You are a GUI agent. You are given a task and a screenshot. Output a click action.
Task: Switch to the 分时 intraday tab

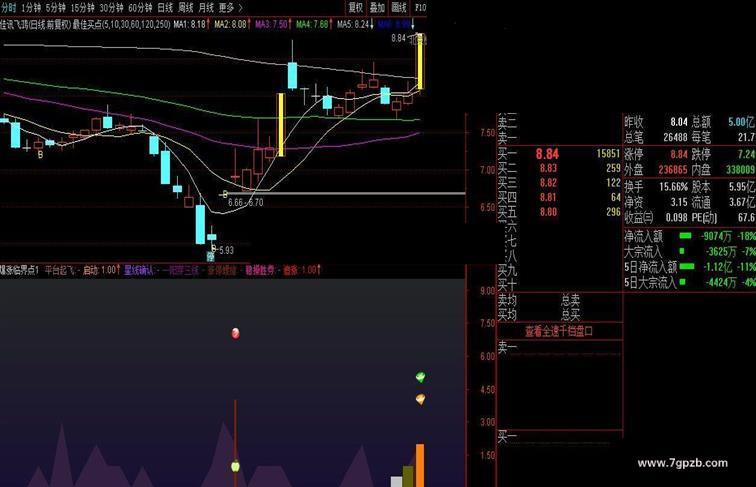click(x=8, y=7)
